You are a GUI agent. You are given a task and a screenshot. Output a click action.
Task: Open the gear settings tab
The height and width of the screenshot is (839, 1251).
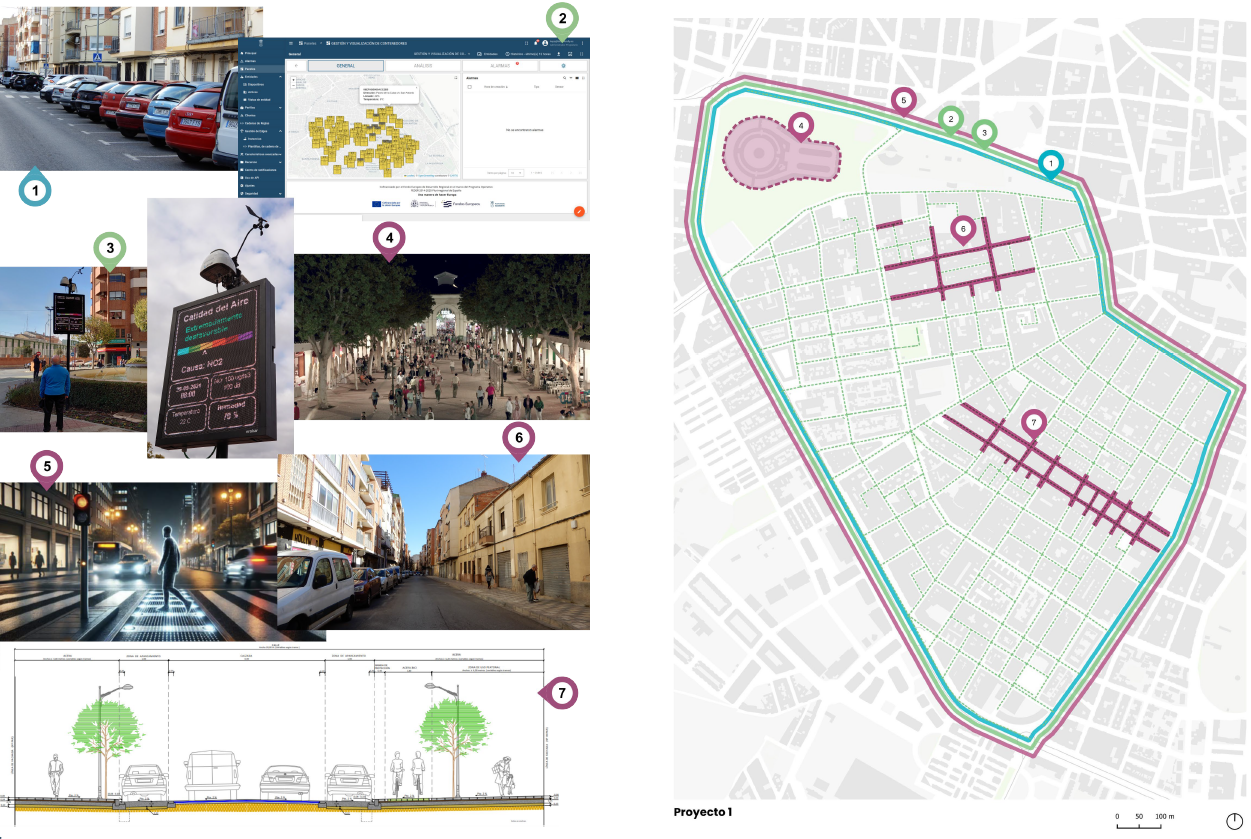pos(563,66)
